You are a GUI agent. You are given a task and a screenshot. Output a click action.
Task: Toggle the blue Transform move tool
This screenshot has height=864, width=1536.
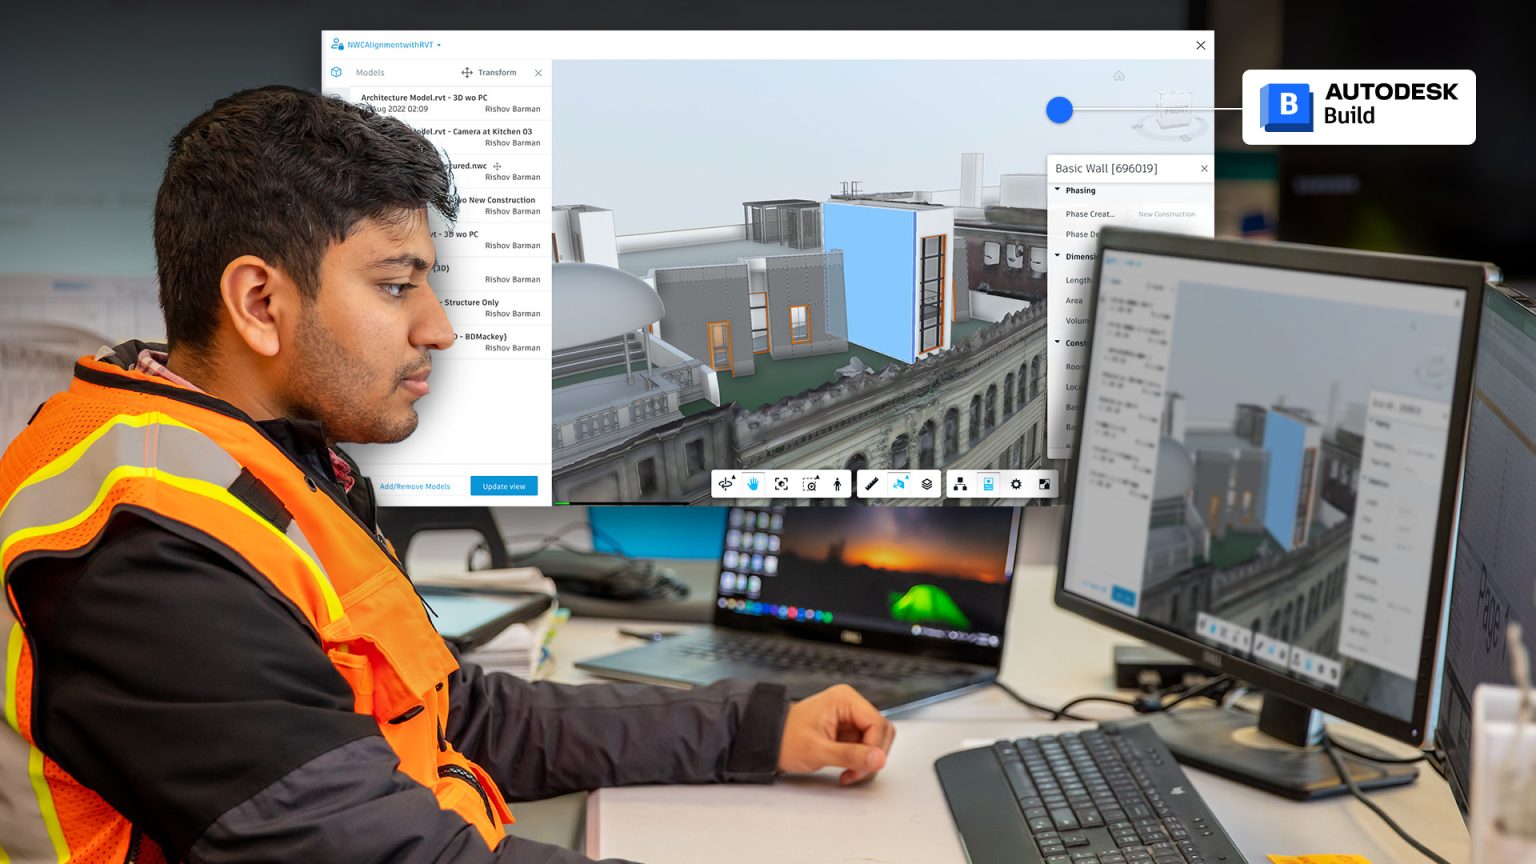click(x=899, y=484)
